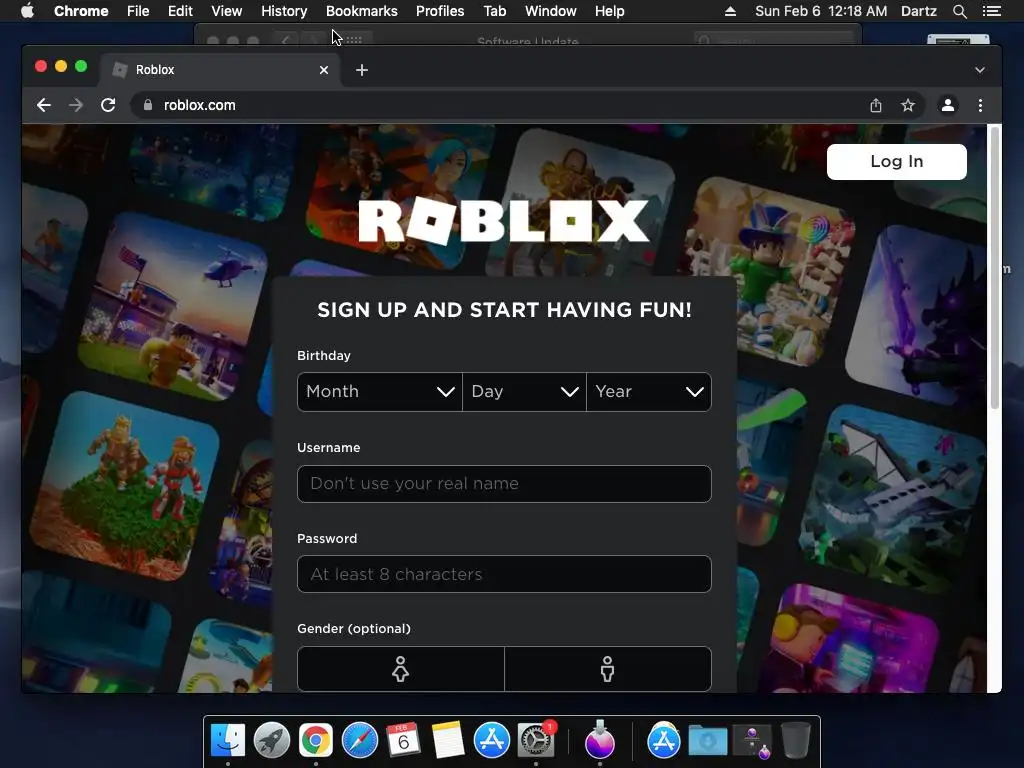Open Calendar from the Dock
This screenshot has height=768, width=1024.
(x=404, y=741)
